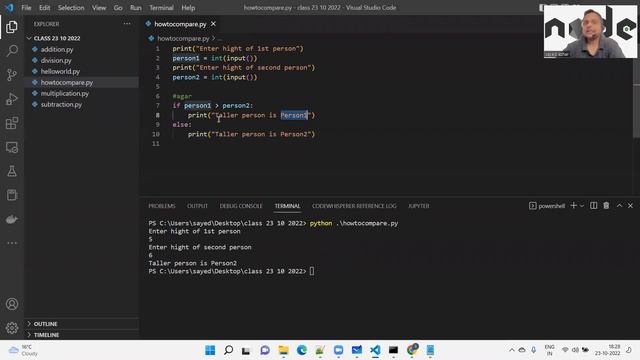Switch to the Jupyter panel tab
Viewport: 640px width, 360px height.
pyautogui.click(x=419, y=206)
